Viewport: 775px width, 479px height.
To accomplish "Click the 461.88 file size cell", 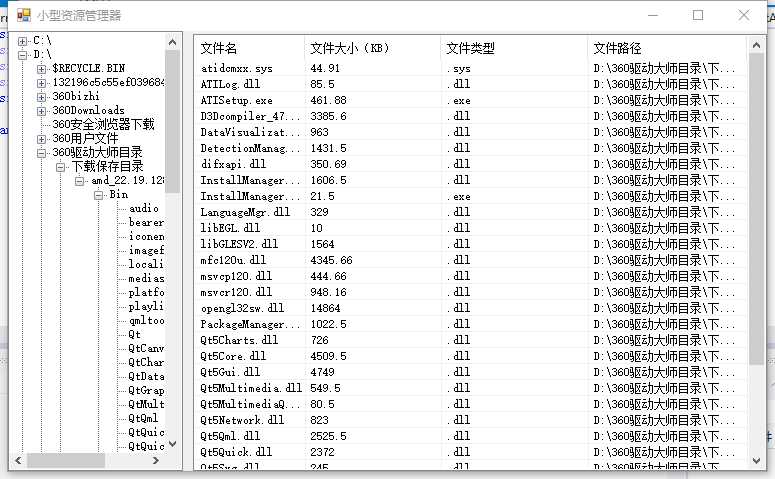I will point(328,100).
